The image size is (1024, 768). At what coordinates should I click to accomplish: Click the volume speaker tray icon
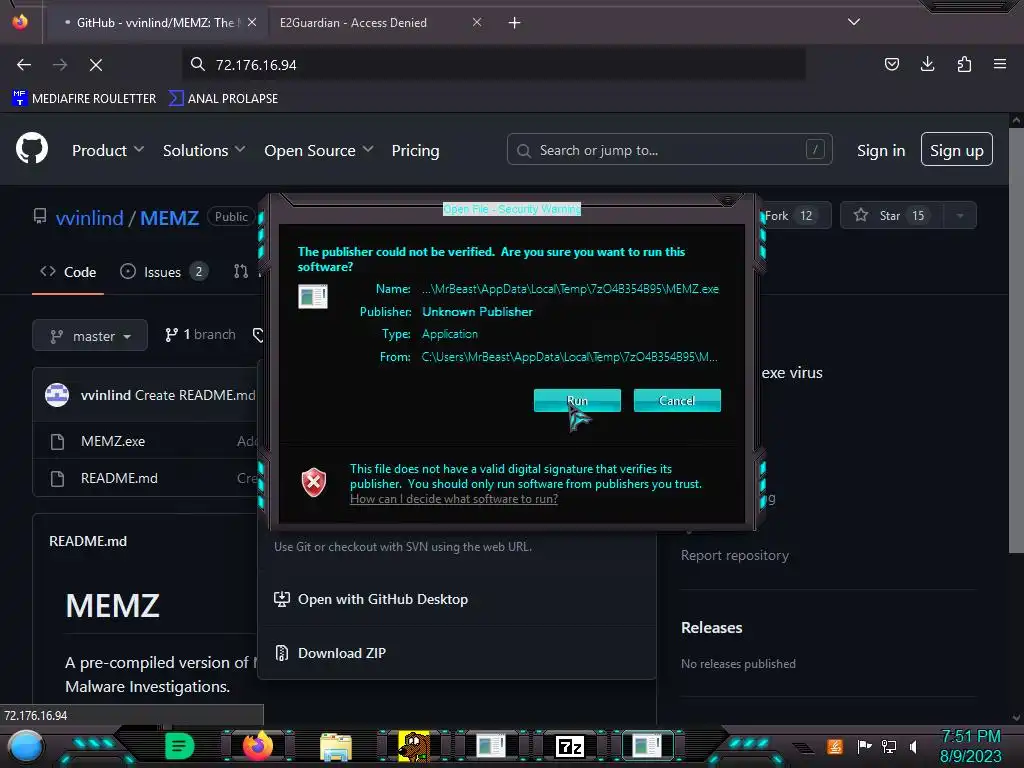[914, 746]
